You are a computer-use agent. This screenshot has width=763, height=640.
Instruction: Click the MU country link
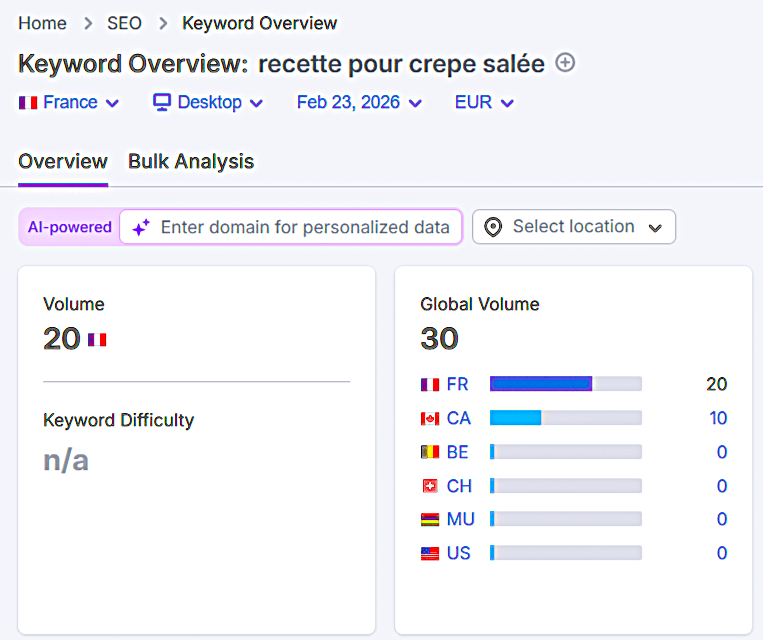pos(460,519)
